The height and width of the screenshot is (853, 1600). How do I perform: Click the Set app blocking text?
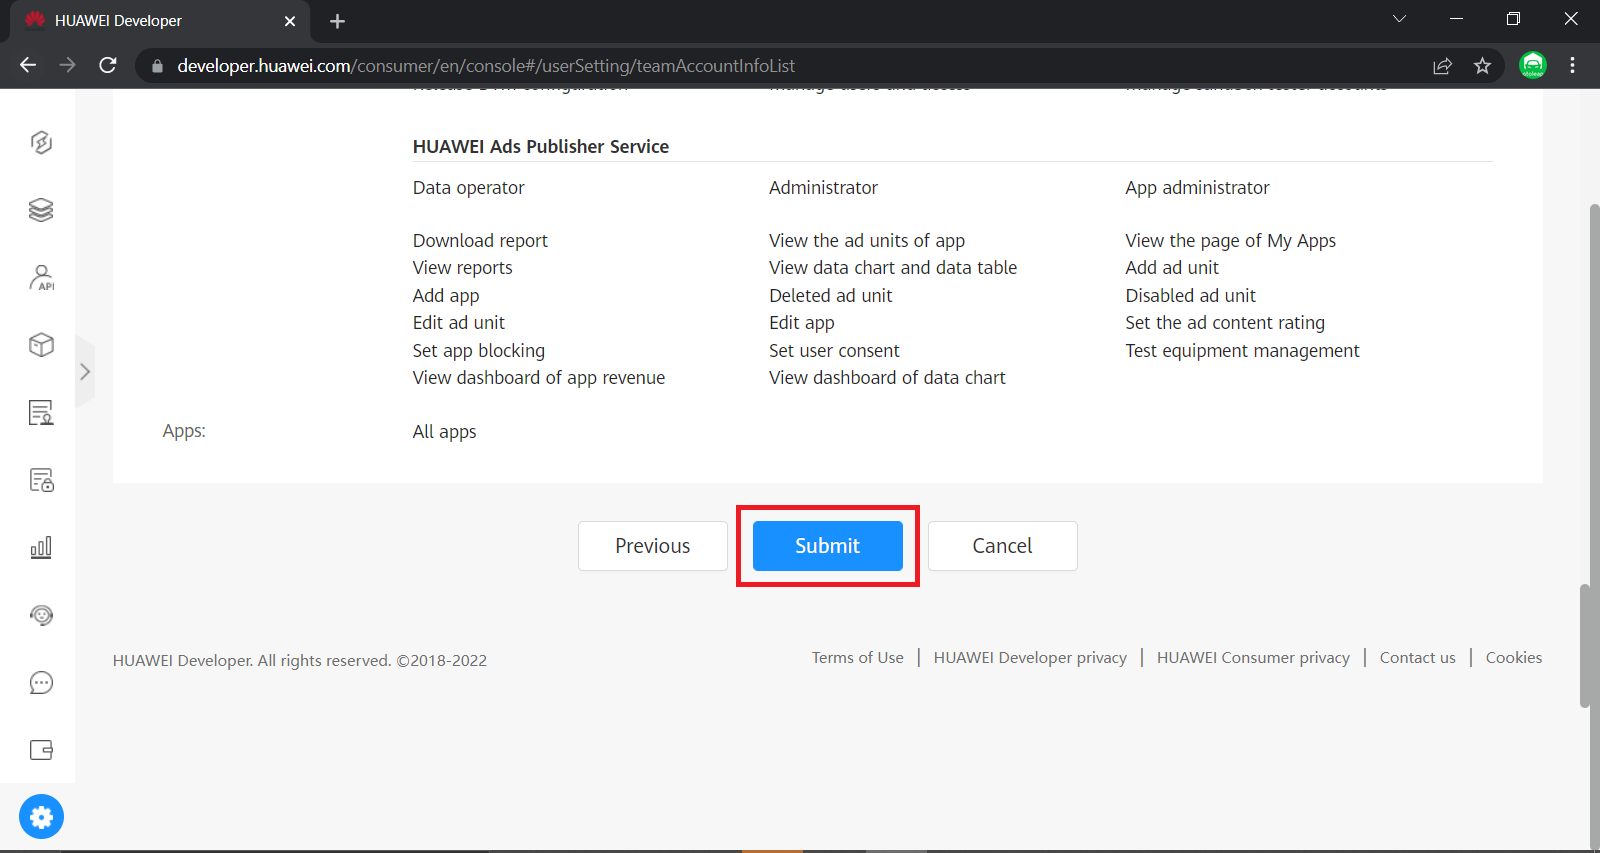[x=479, y=350]
